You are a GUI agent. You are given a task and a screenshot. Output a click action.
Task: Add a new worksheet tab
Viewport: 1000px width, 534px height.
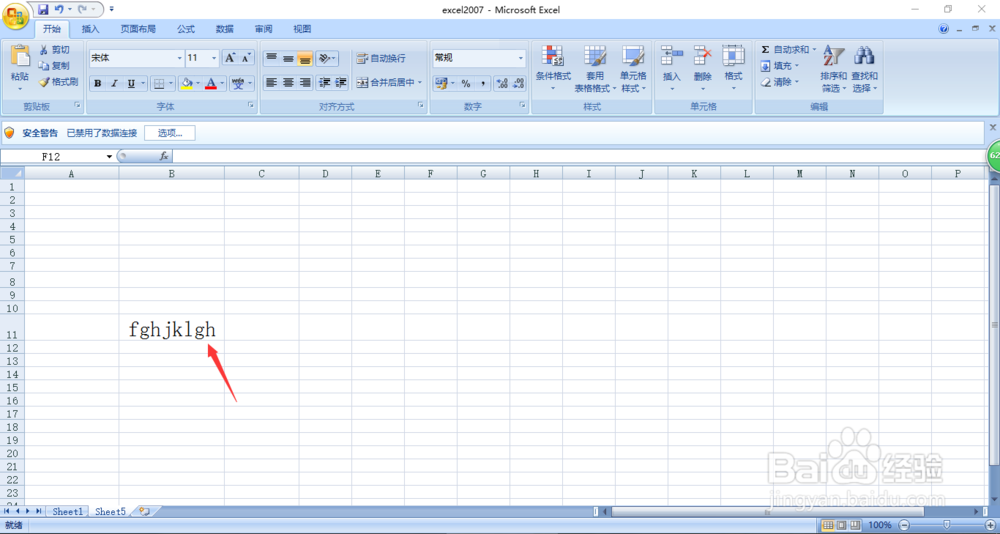click(145, 512)
